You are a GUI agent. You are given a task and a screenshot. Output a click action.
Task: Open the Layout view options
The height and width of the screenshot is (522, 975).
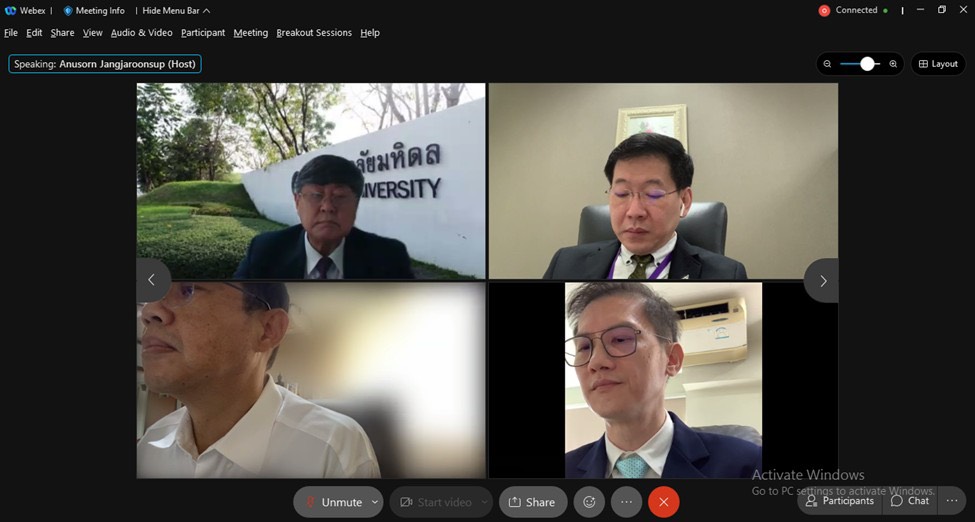937,64
